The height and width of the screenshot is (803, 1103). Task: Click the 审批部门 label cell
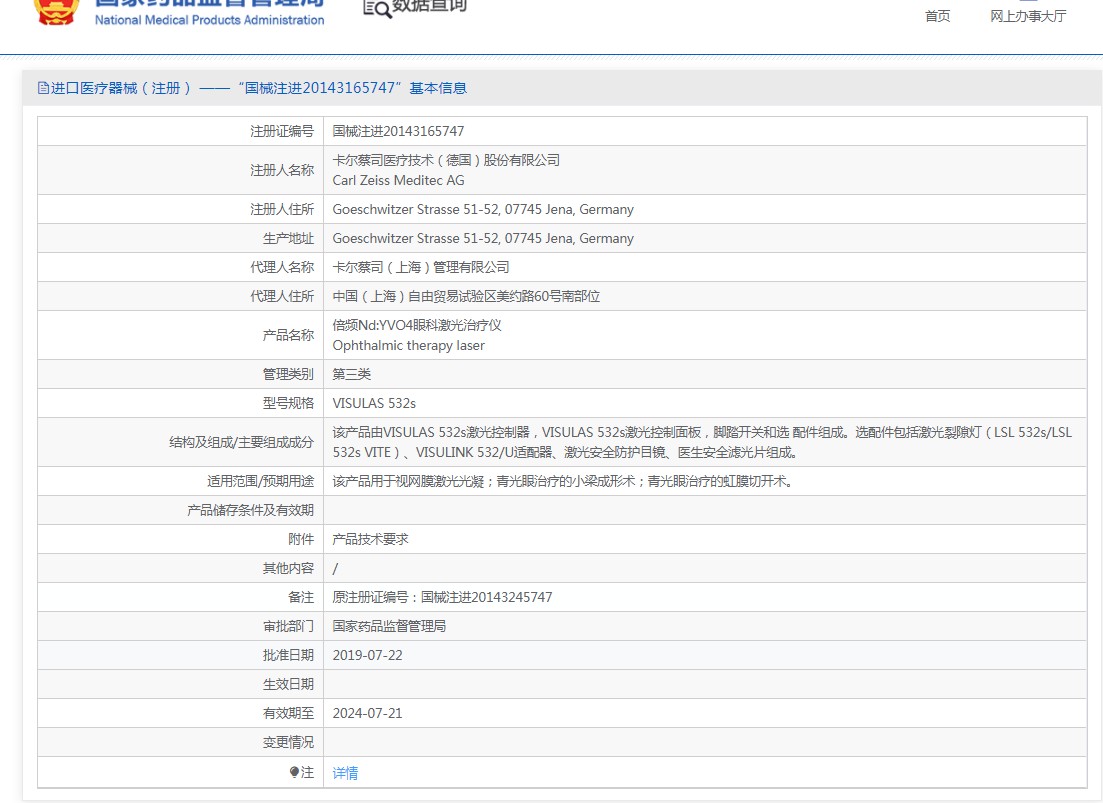pos(180,626)
